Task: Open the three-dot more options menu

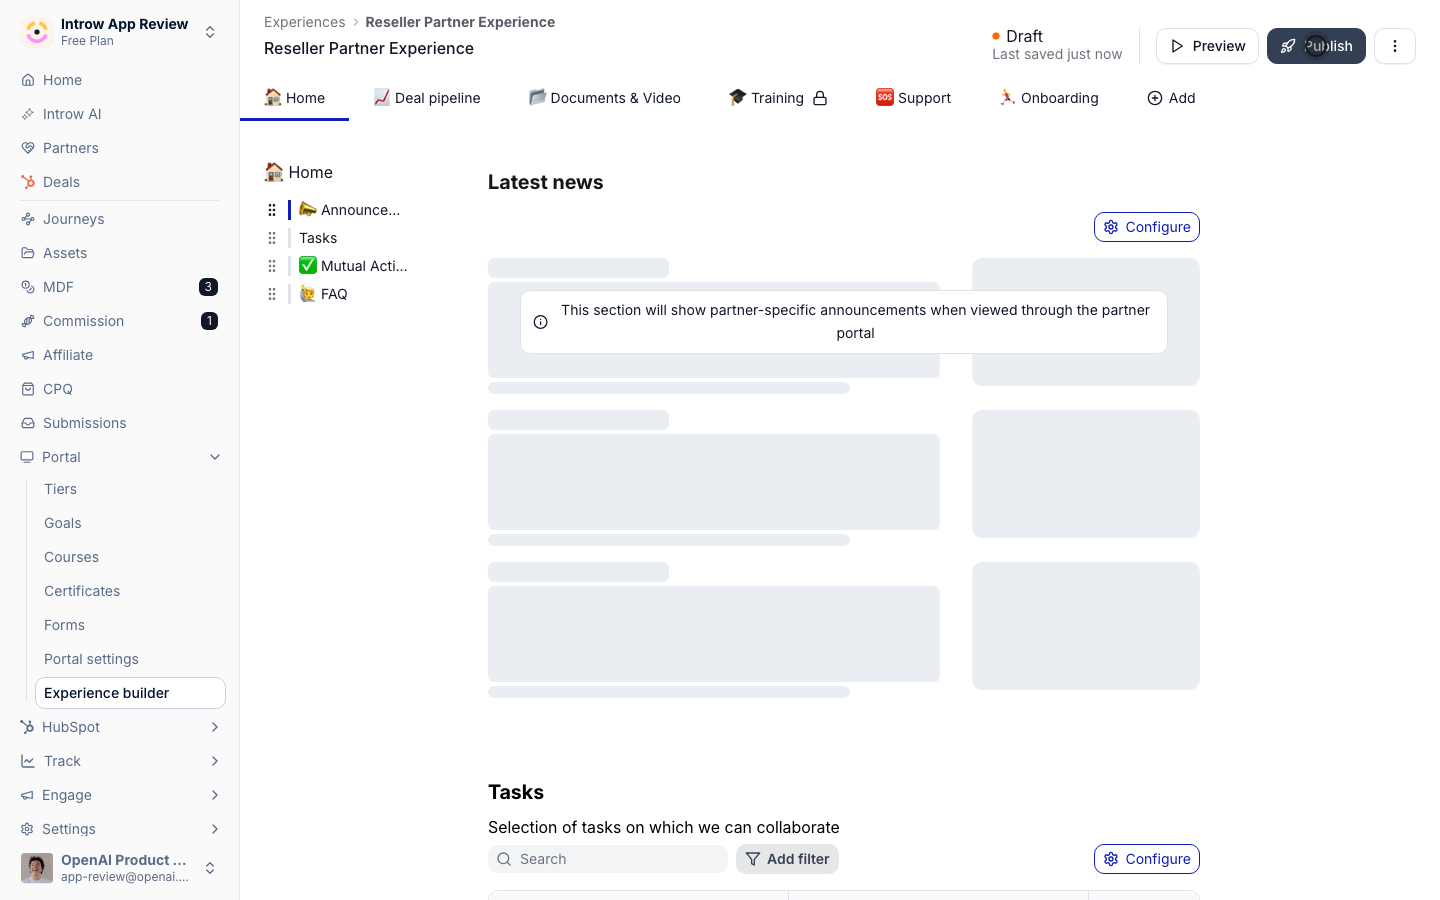Action: pos(1395,46)
